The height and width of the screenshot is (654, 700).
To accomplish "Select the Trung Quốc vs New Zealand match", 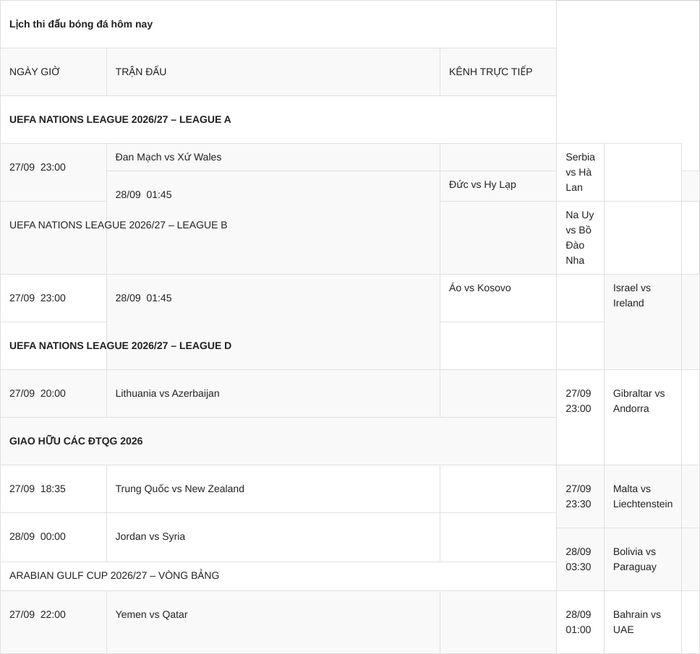I will point(180,489).
